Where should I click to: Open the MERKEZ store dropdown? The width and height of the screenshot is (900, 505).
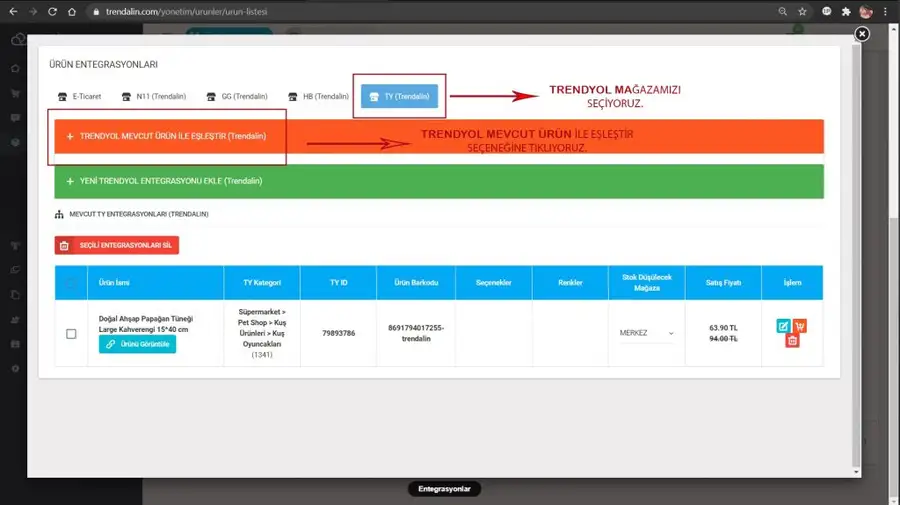(646, 333)
